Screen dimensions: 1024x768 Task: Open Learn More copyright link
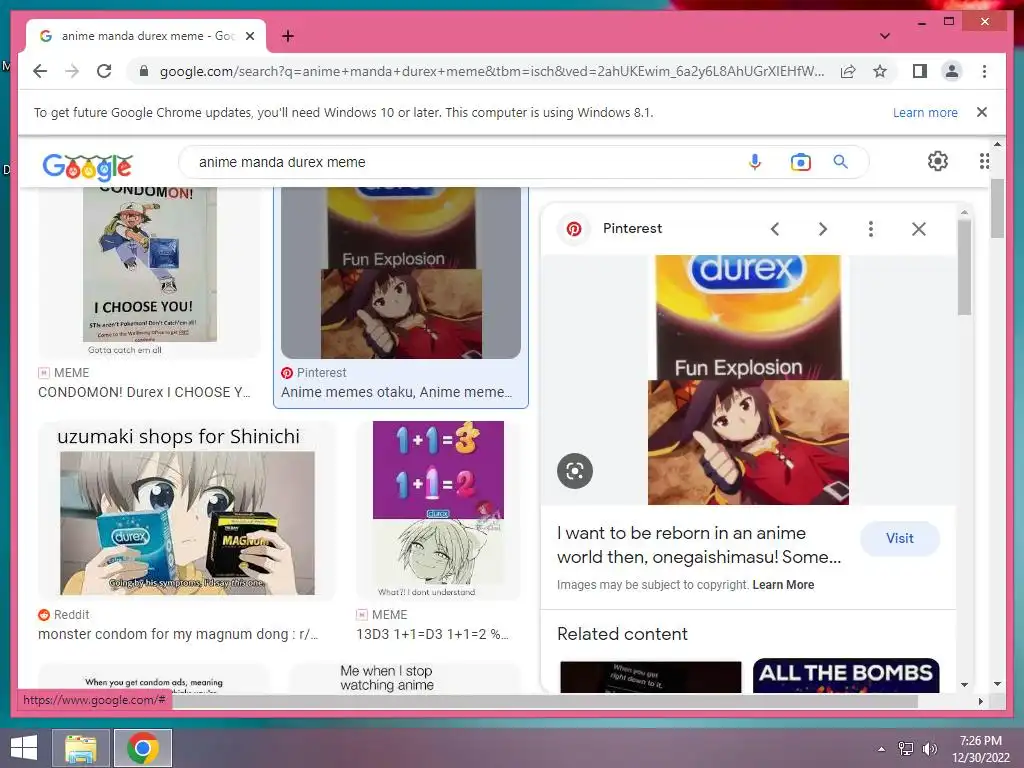coord(783,584)
